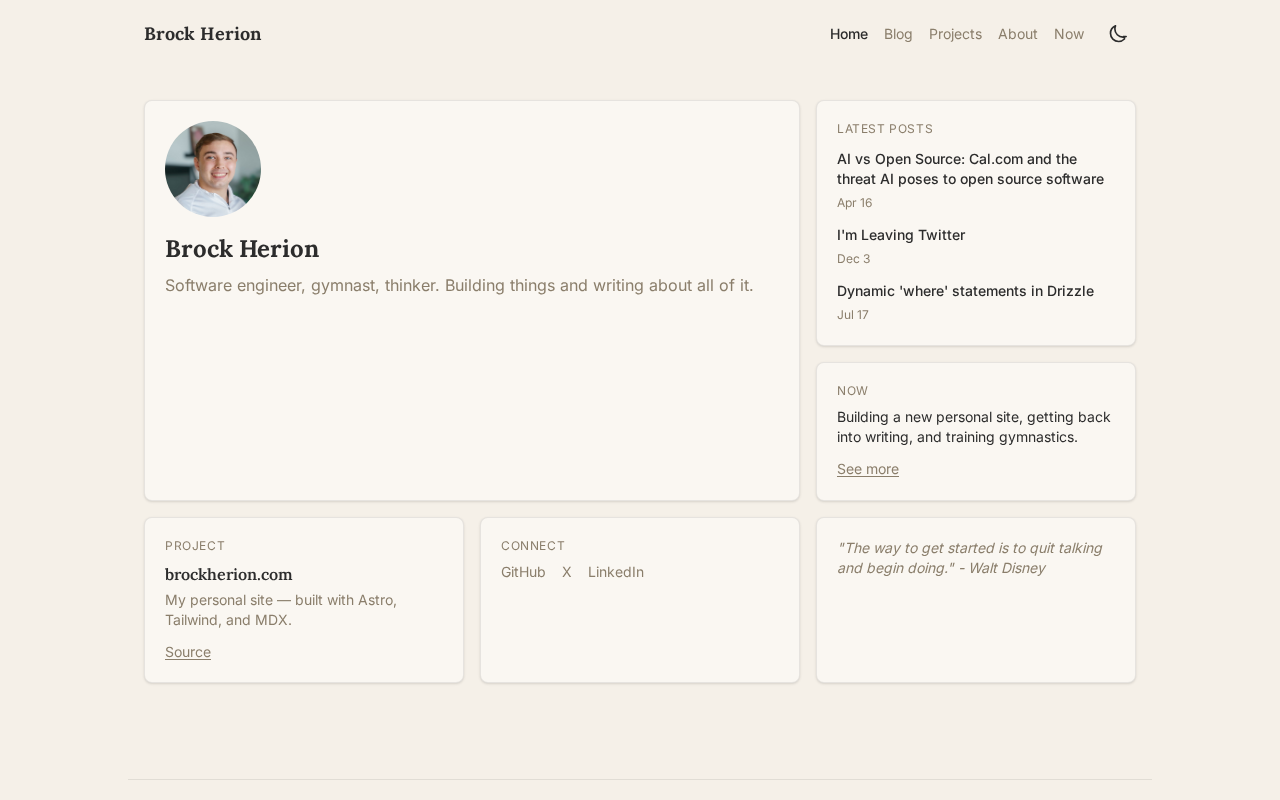Navigate to the About page
Viewport: 1280px width, 800px height.
pyautogui.click(x=1017, y=34)
